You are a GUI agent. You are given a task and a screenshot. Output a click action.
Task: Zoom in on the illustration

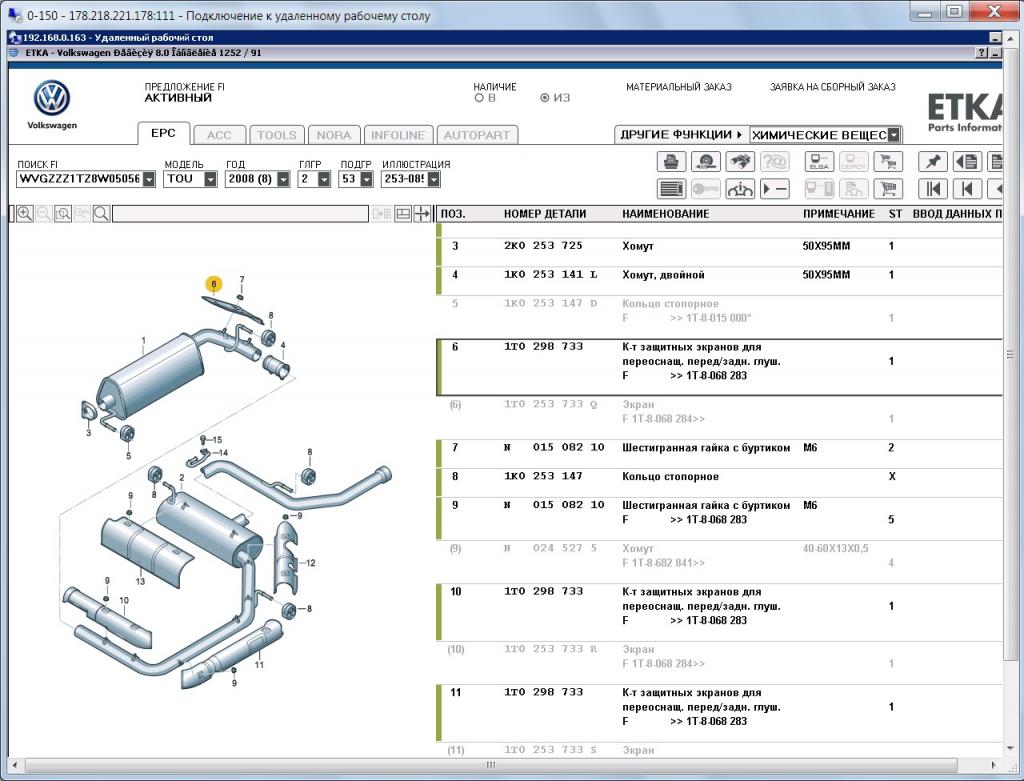(x=25, y=214)
